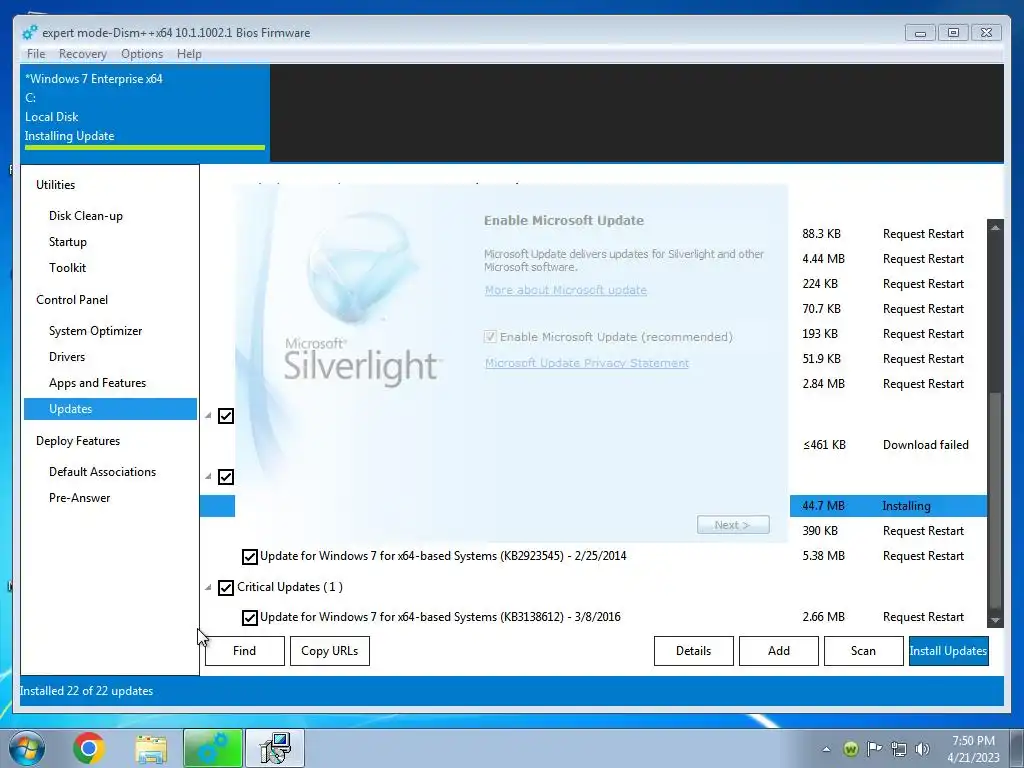Open the volume speaker icon

click(922, 749)
